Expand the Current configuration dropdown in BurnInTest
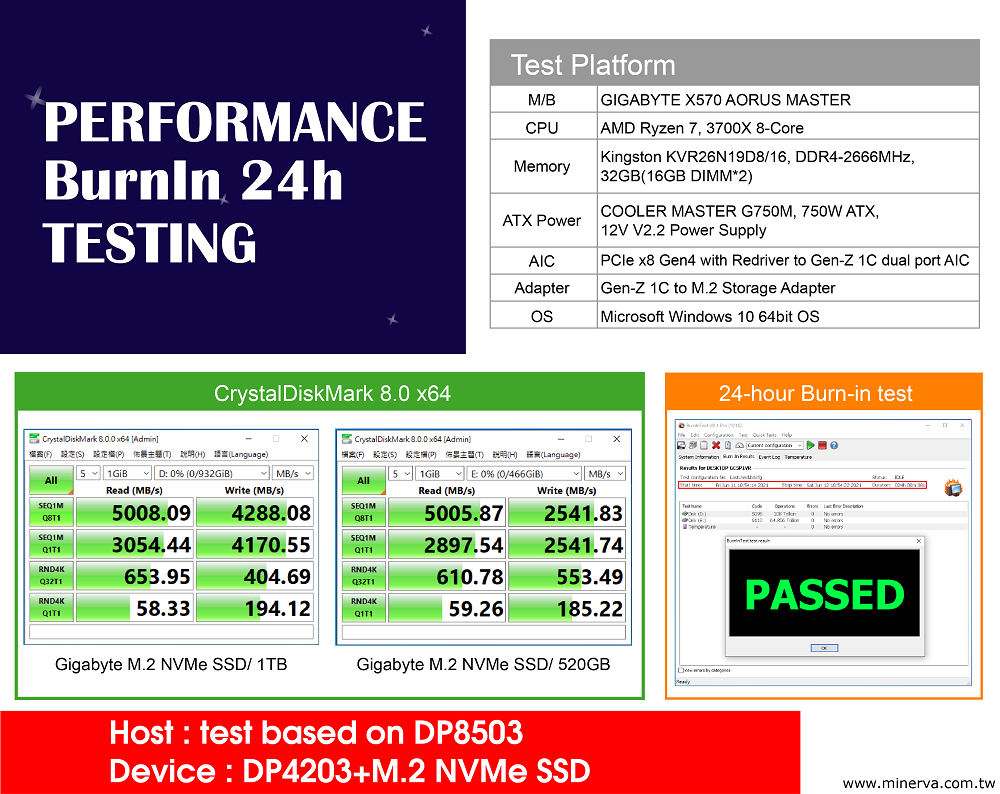 [775, 445]
